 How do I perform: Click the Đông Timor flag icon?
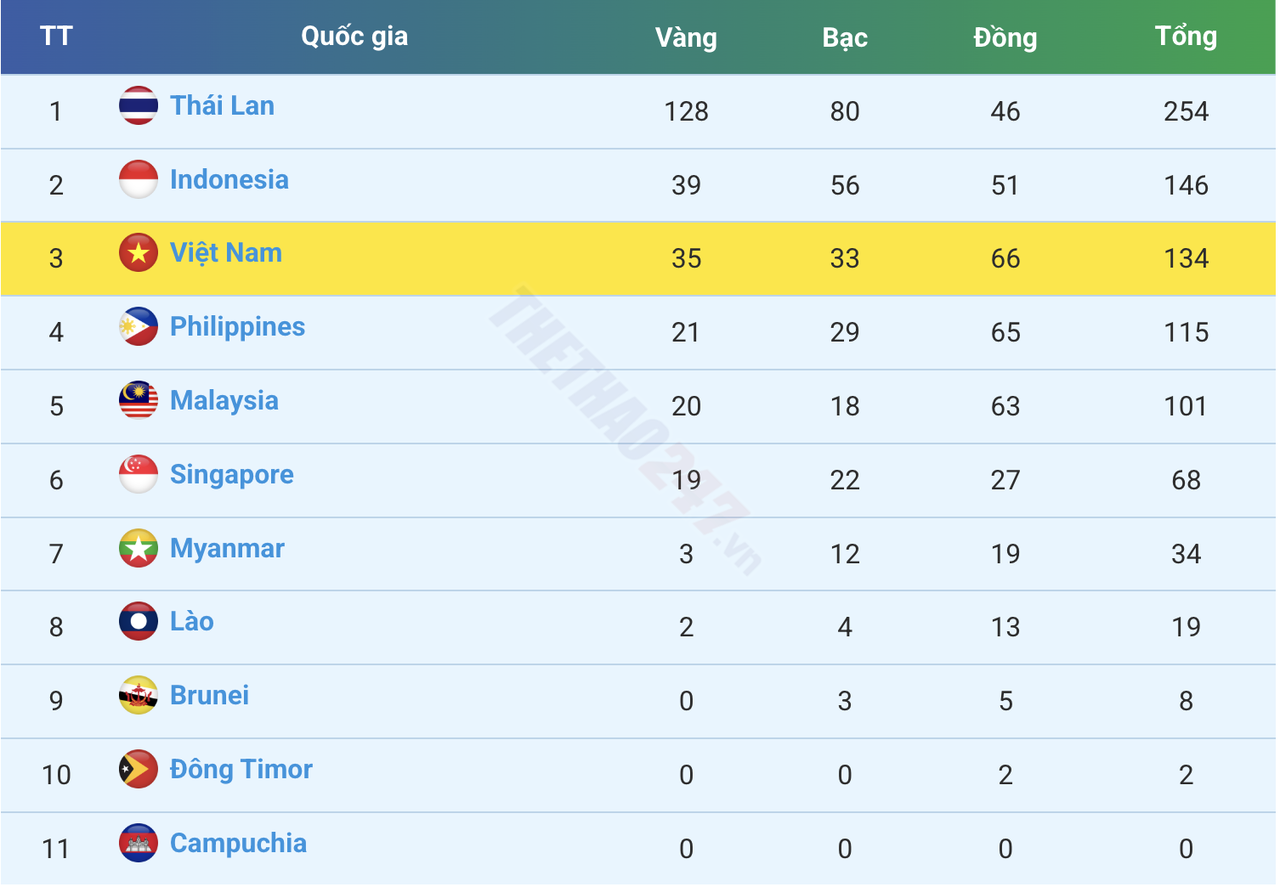pyautogui.click(x=139, y=769)
